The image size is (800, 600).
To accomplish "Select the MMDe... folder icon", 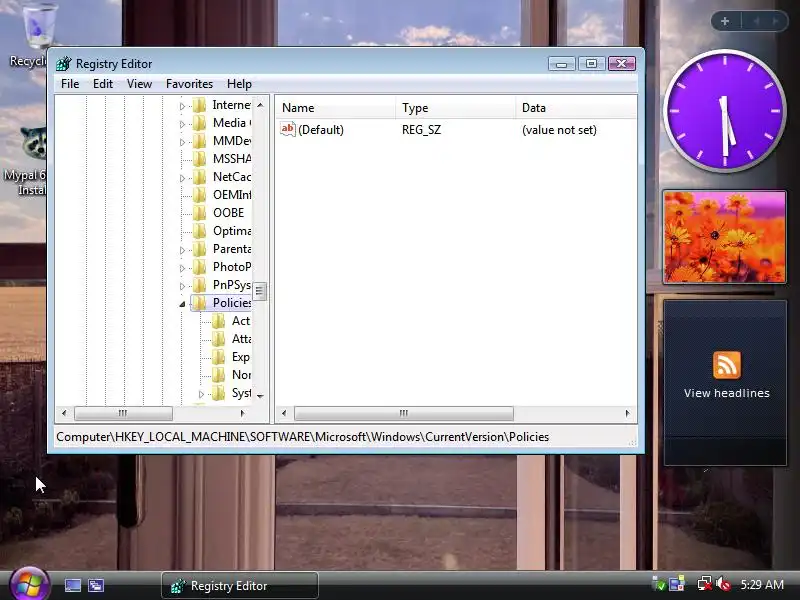I will (x=199, y=141).
